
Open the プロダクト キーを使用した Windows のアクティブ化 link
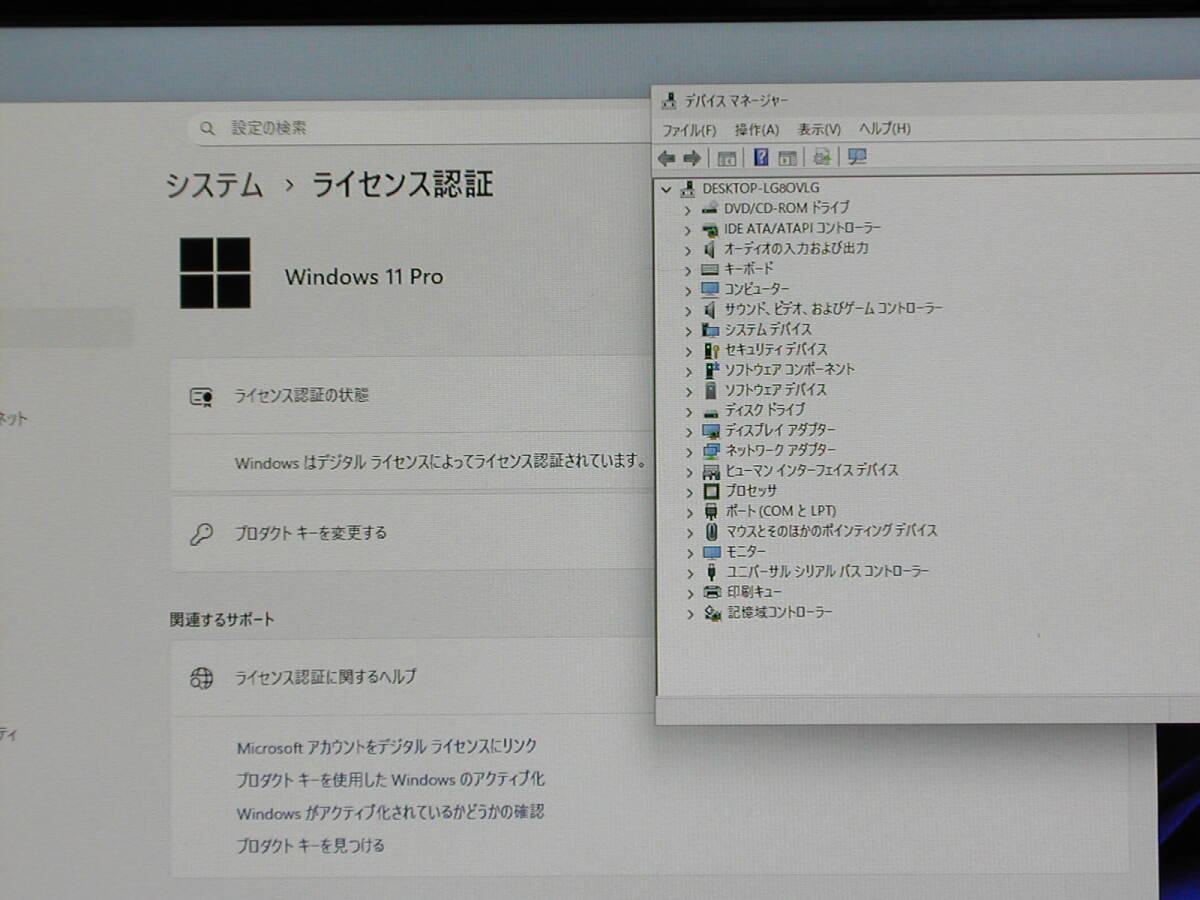[x=390, y=780]
